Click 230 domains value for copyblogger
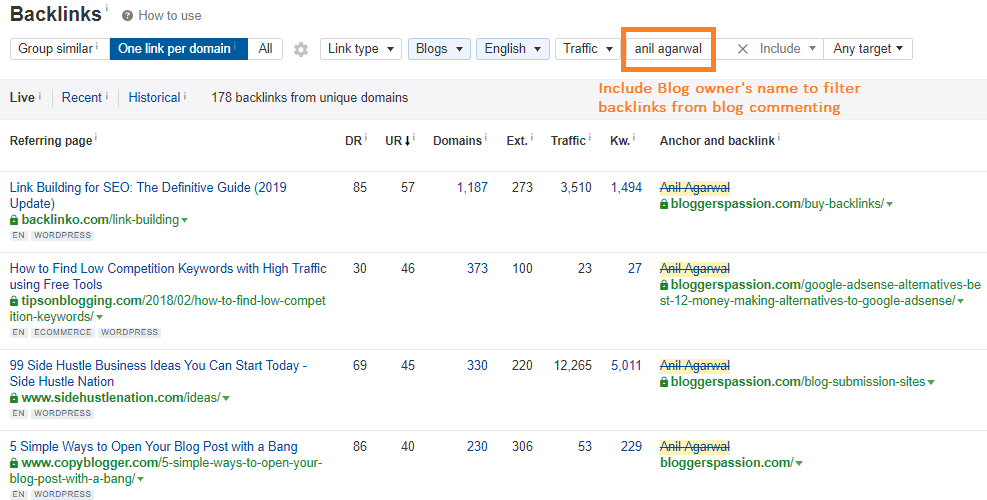This screenshot has width=987, height=500. (x=477, y=446)
